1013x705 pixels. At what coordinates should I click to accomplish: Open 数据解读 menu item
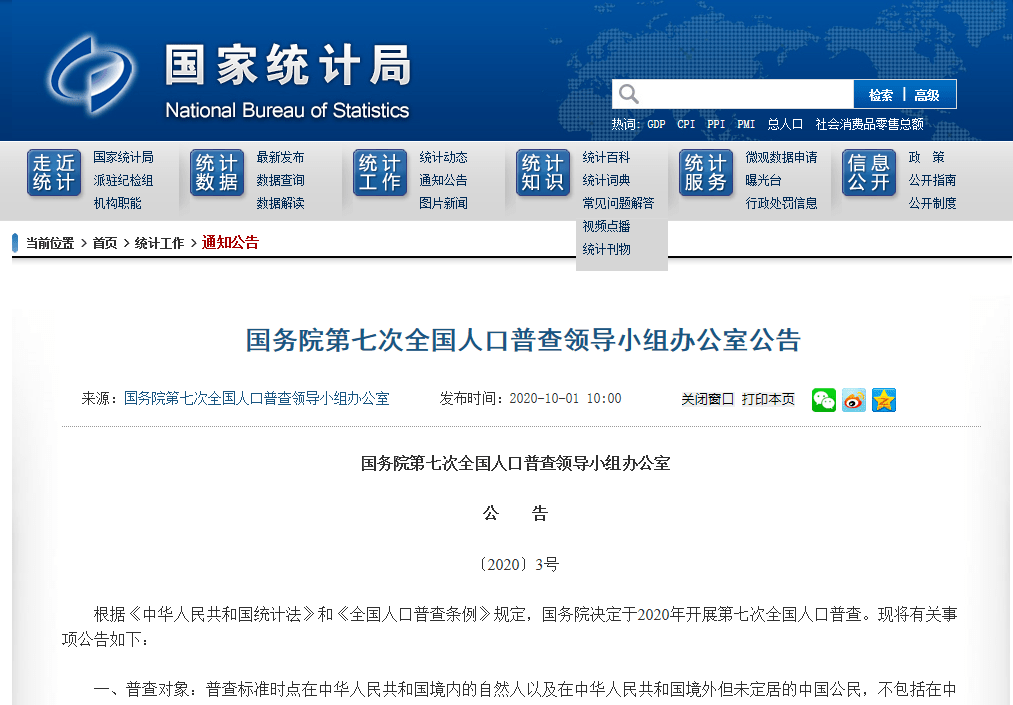click(x=280, y=203)
